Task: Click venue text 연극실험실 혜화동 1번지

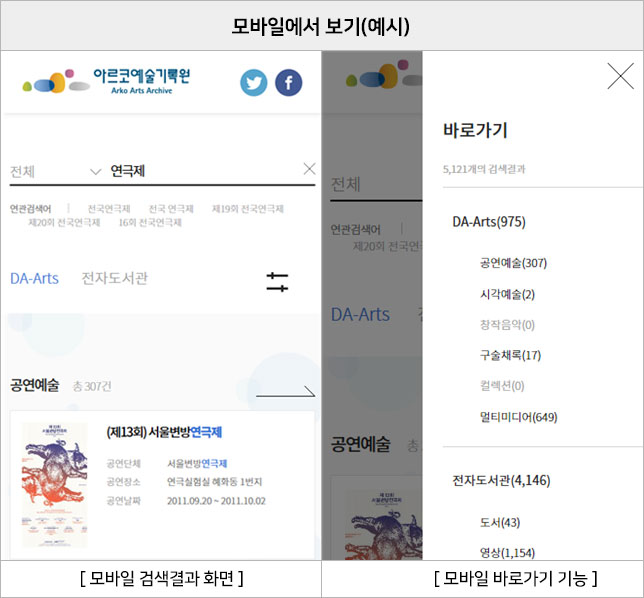Action: pos(214,482)
